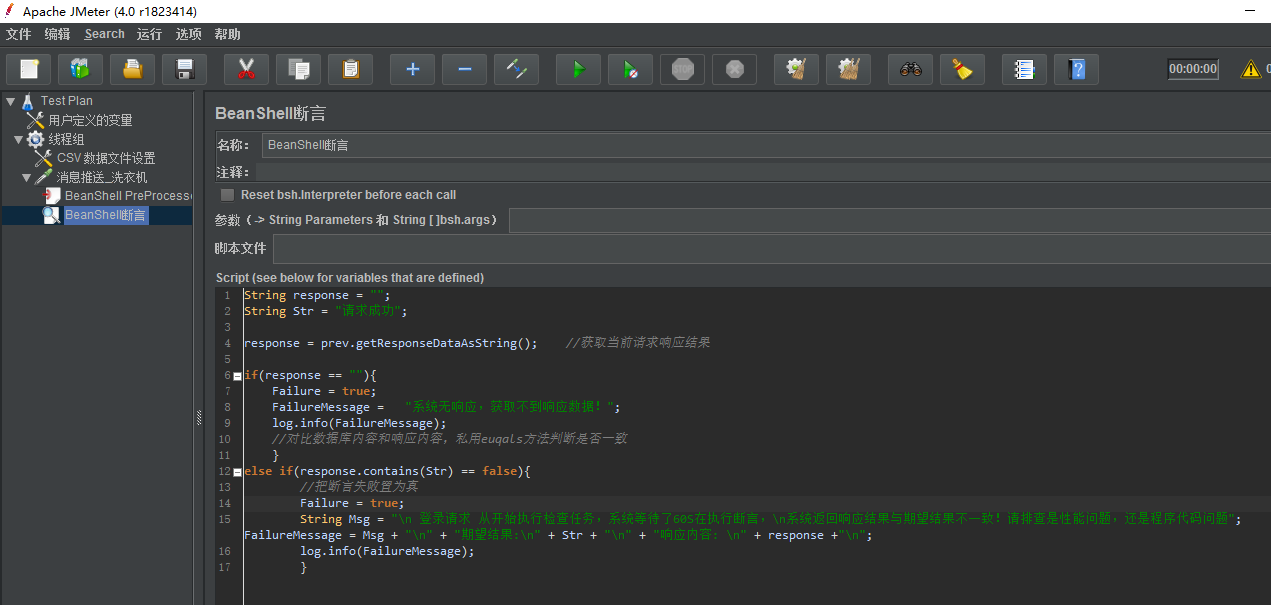Save the test plan with floppy icon
The width and height of the screenshot is (1271, 605).
pyautogui.click(x=184, y=69)
